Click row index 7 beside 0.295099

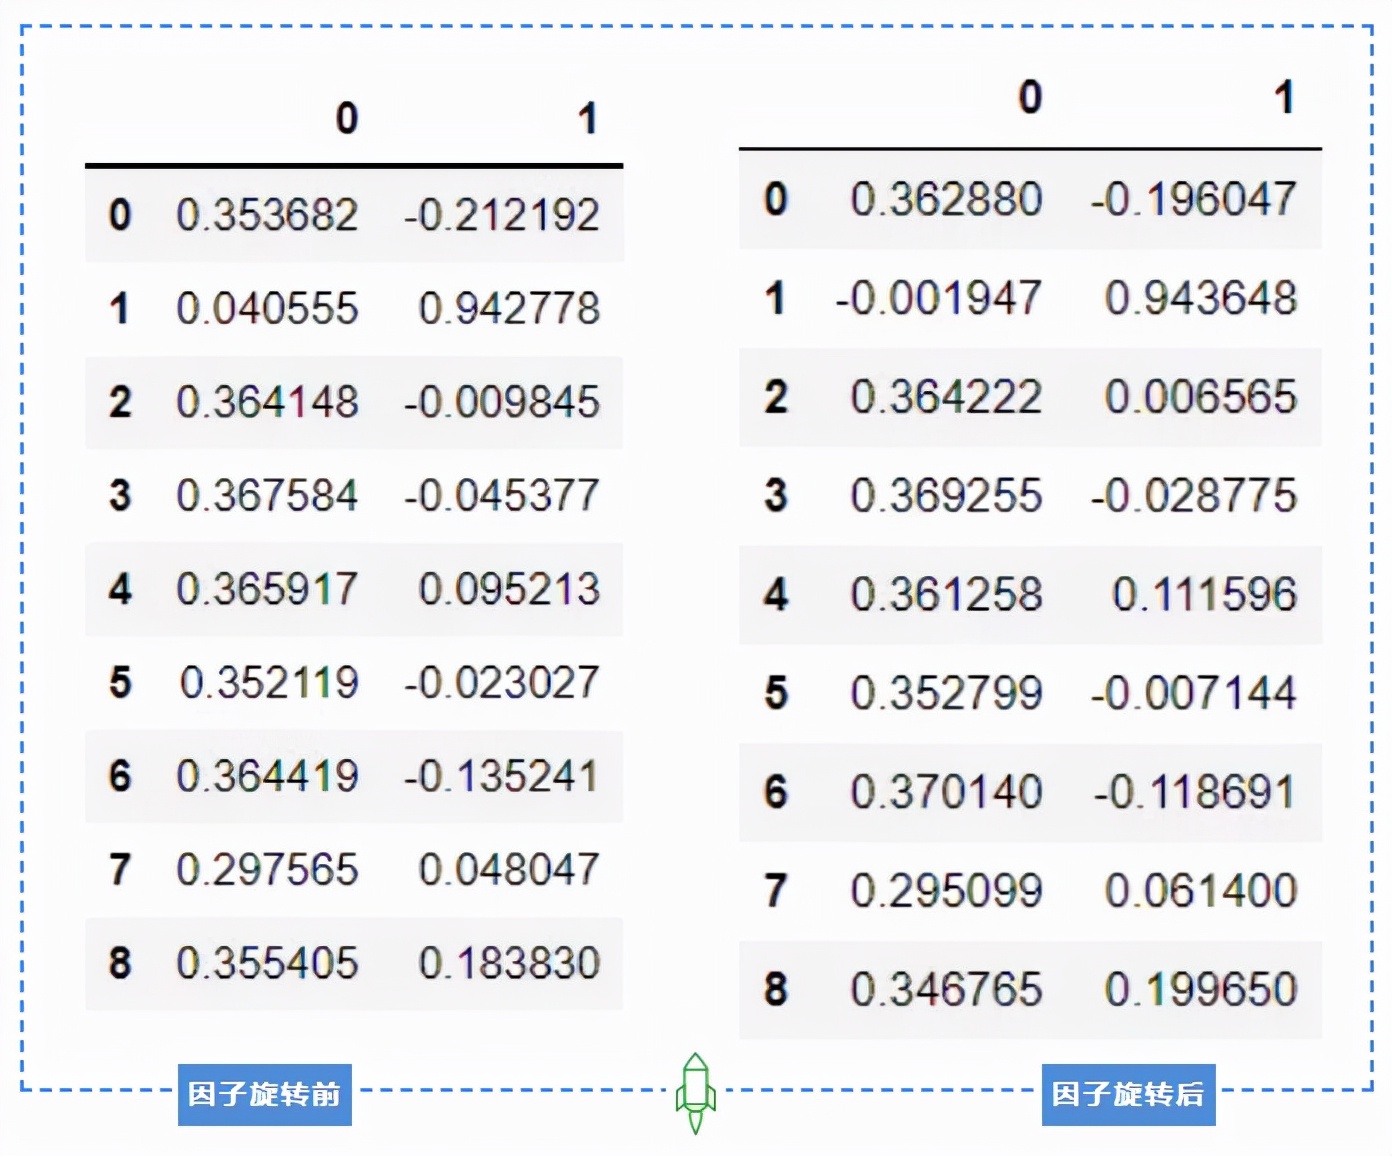[776, 891]
